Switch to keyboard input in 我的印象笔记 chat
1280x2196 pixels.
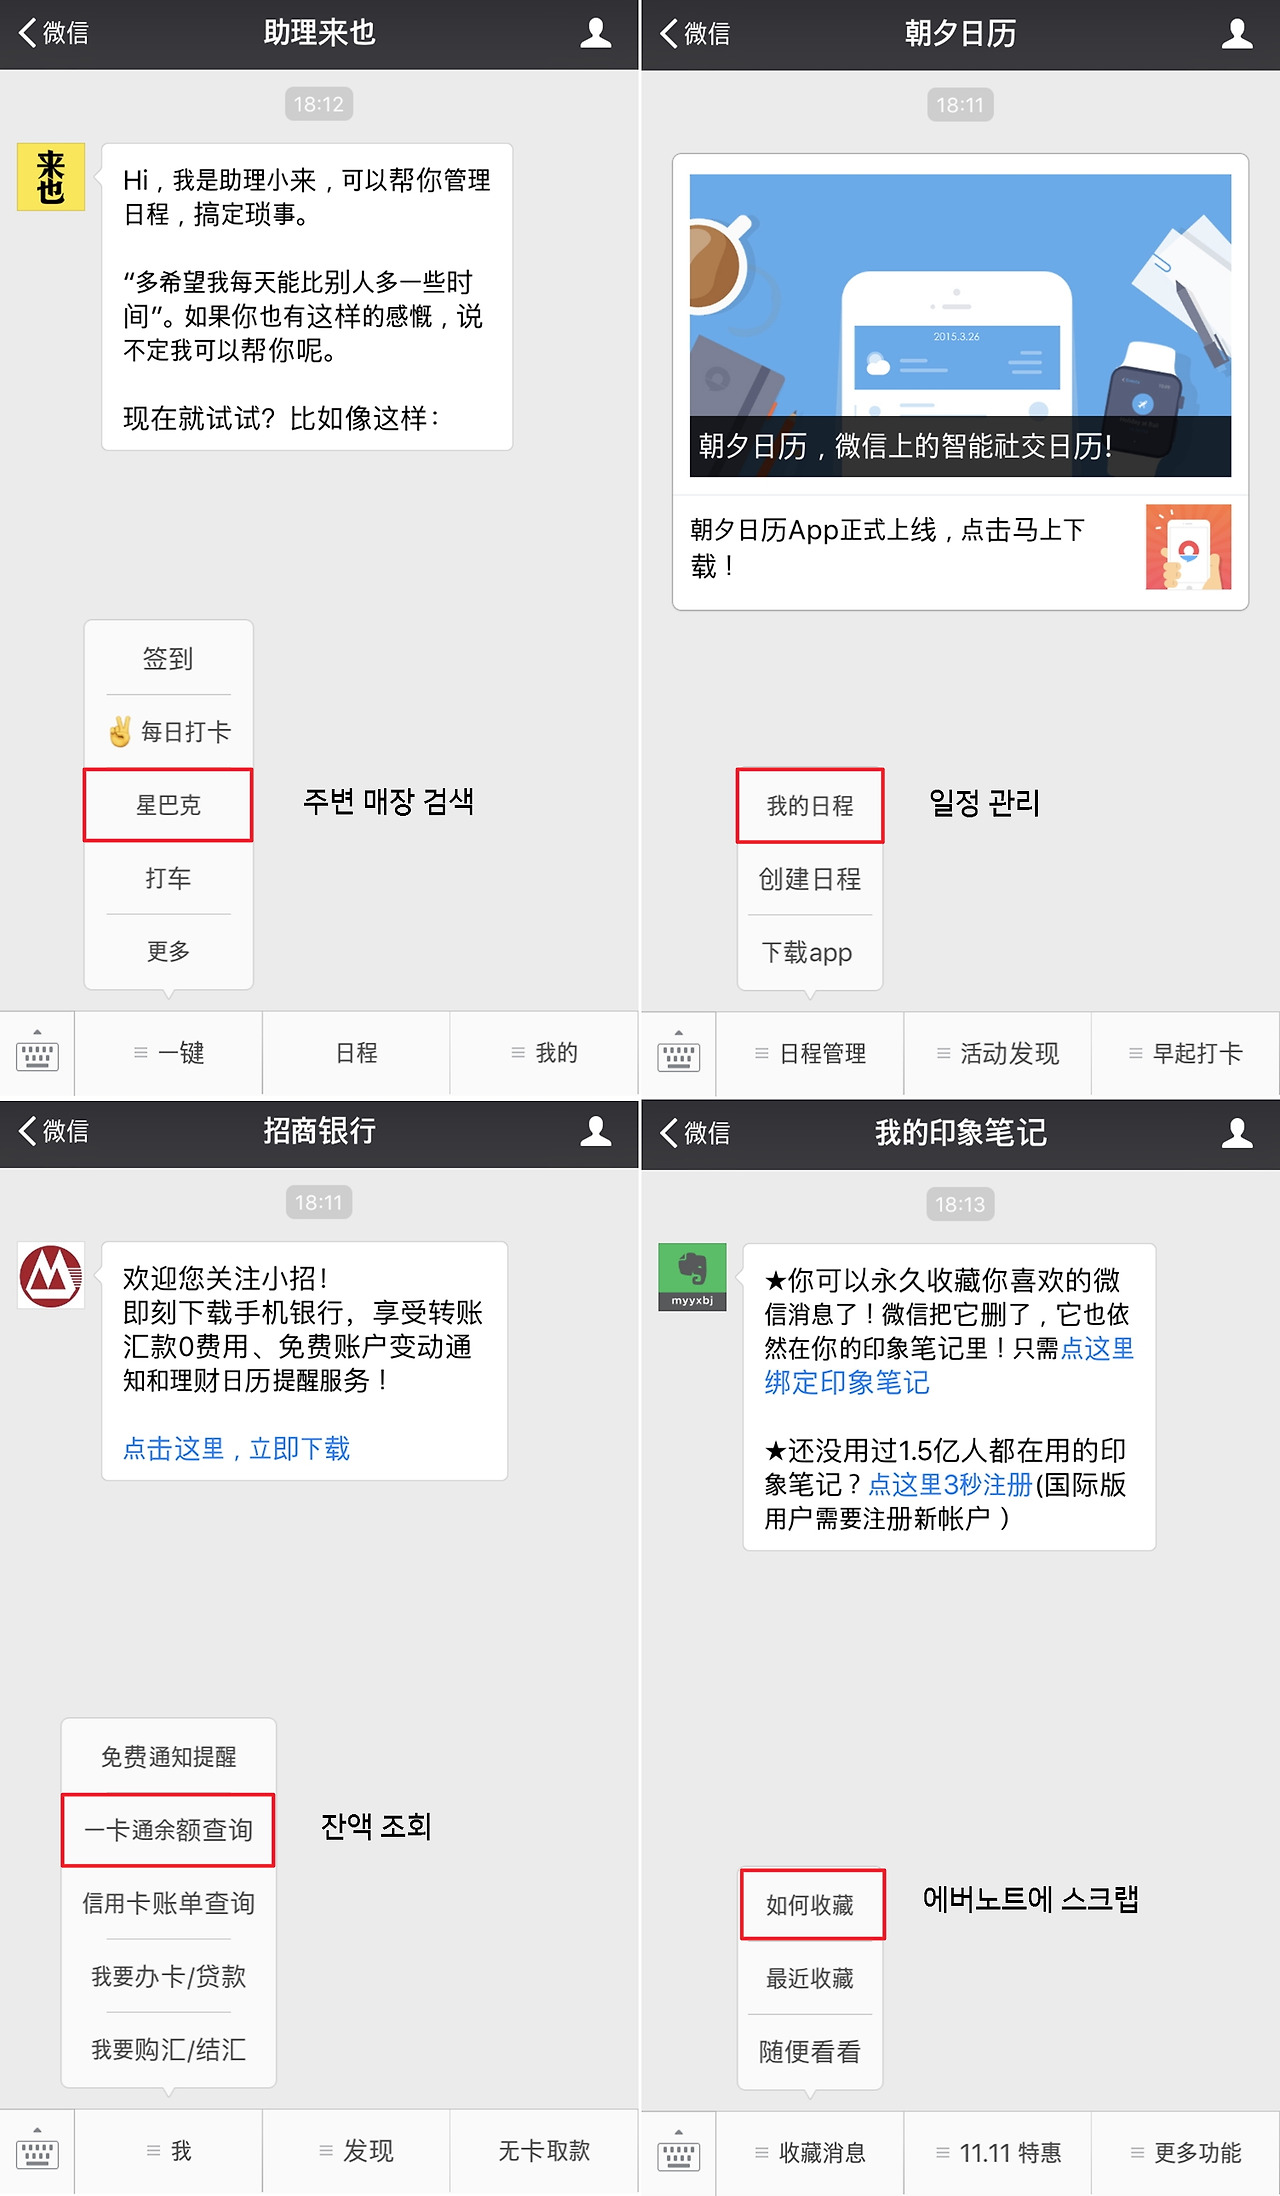pos(678,2152)
